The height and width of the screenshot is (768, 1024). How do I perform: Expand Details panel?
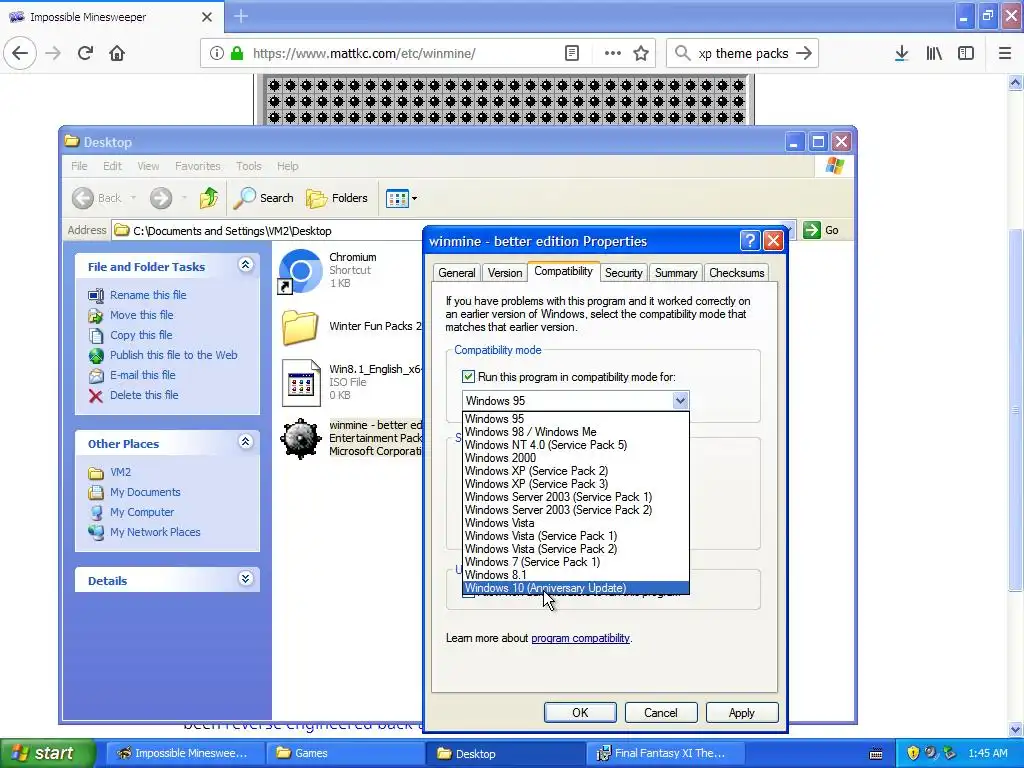246,579
